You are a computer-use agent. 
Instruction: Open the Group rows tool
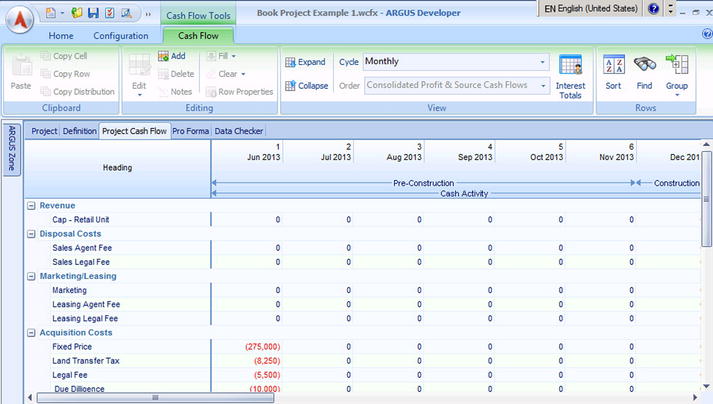coord(677,72)
